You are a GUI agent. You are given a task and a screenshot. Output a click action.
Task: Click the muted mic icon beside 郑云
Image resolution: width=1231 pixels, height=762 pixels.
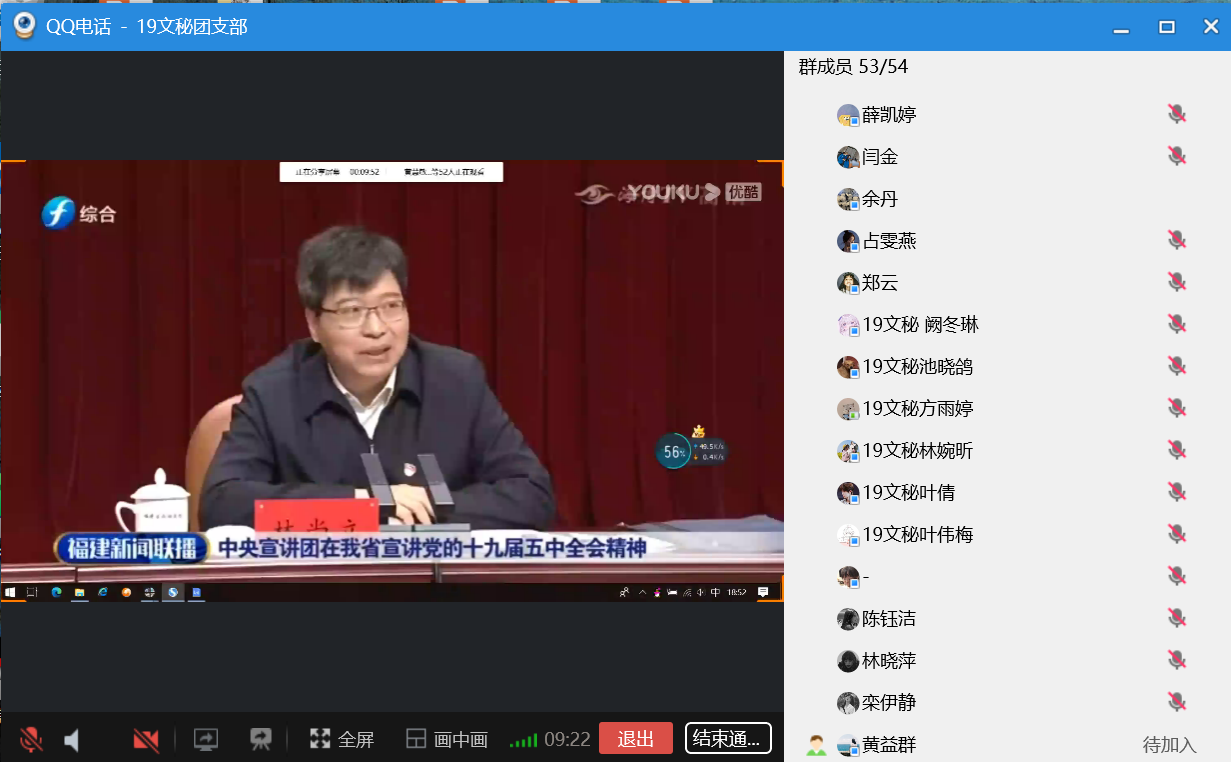1177,283
